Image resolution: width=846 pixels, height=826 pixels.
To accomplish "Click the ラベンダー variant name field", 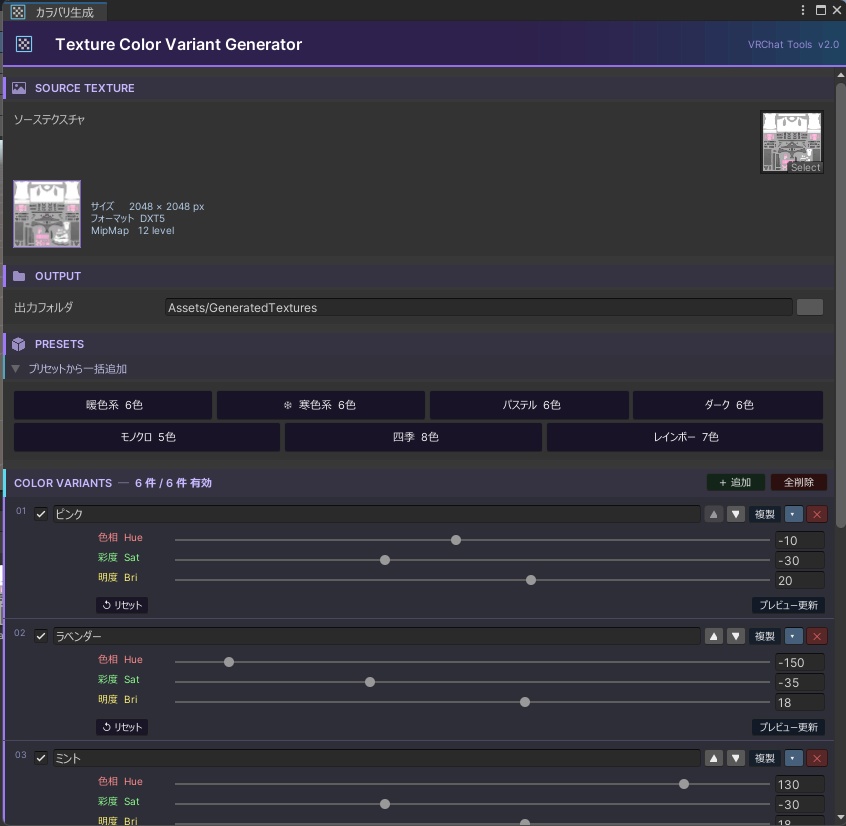I will pos(377,636).
